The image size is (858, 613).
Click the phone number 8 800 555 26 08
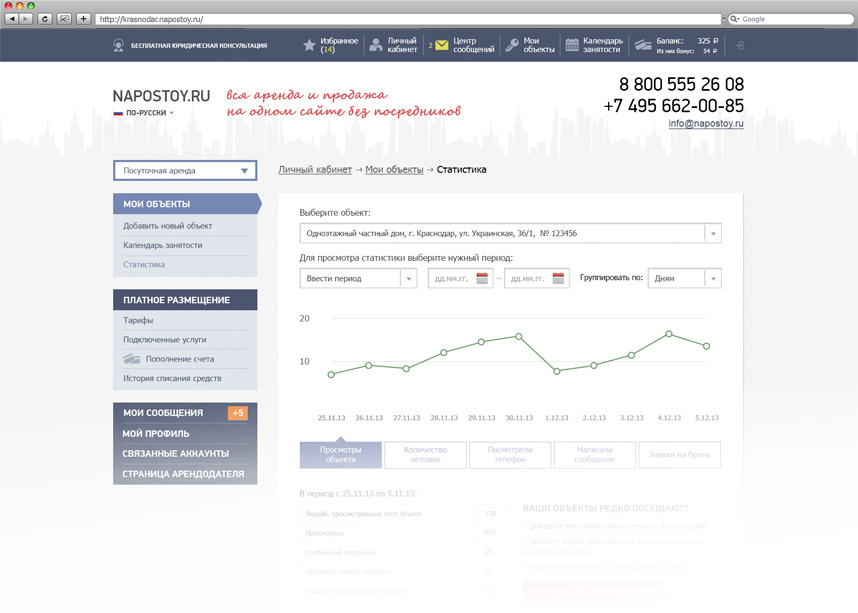point(681,84)
